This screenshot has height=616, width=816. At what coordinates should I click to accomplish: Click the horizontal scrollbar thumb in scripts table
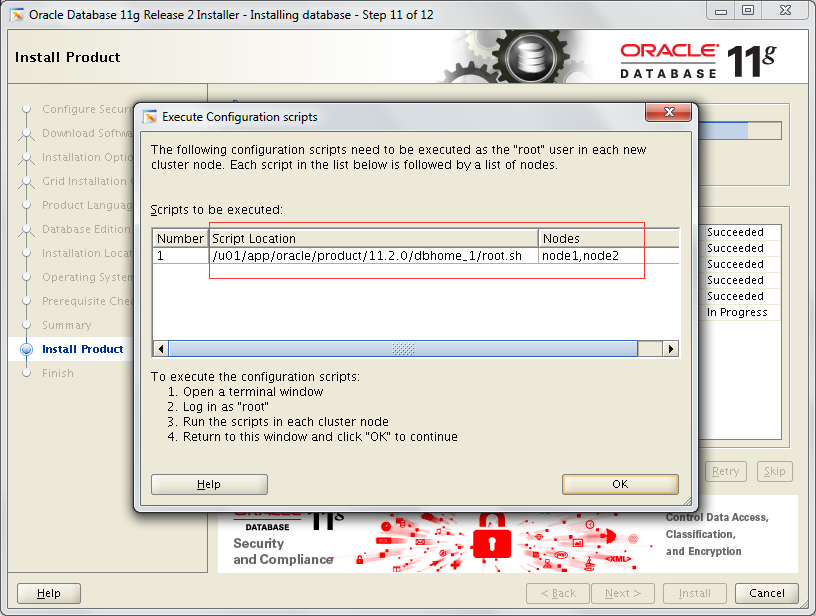click(403, 349)
